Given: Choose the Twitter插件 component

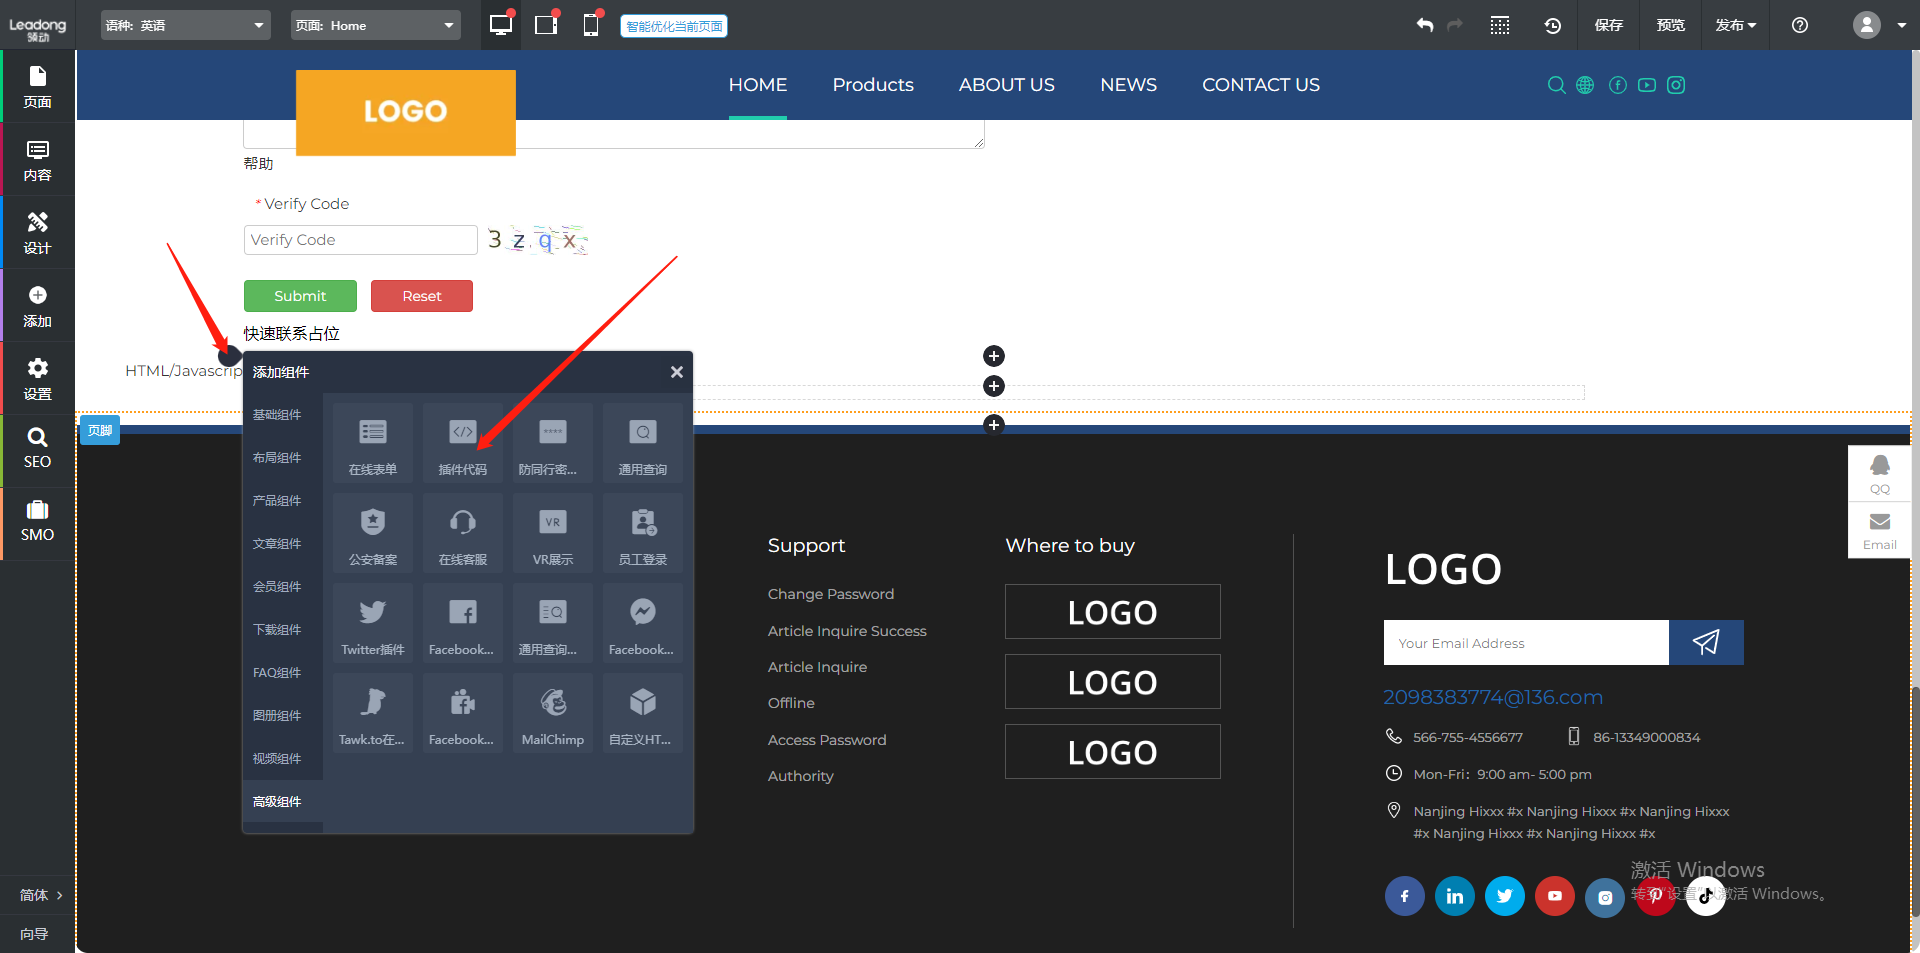Looking at the screenshot, I should tap(372, 623).
